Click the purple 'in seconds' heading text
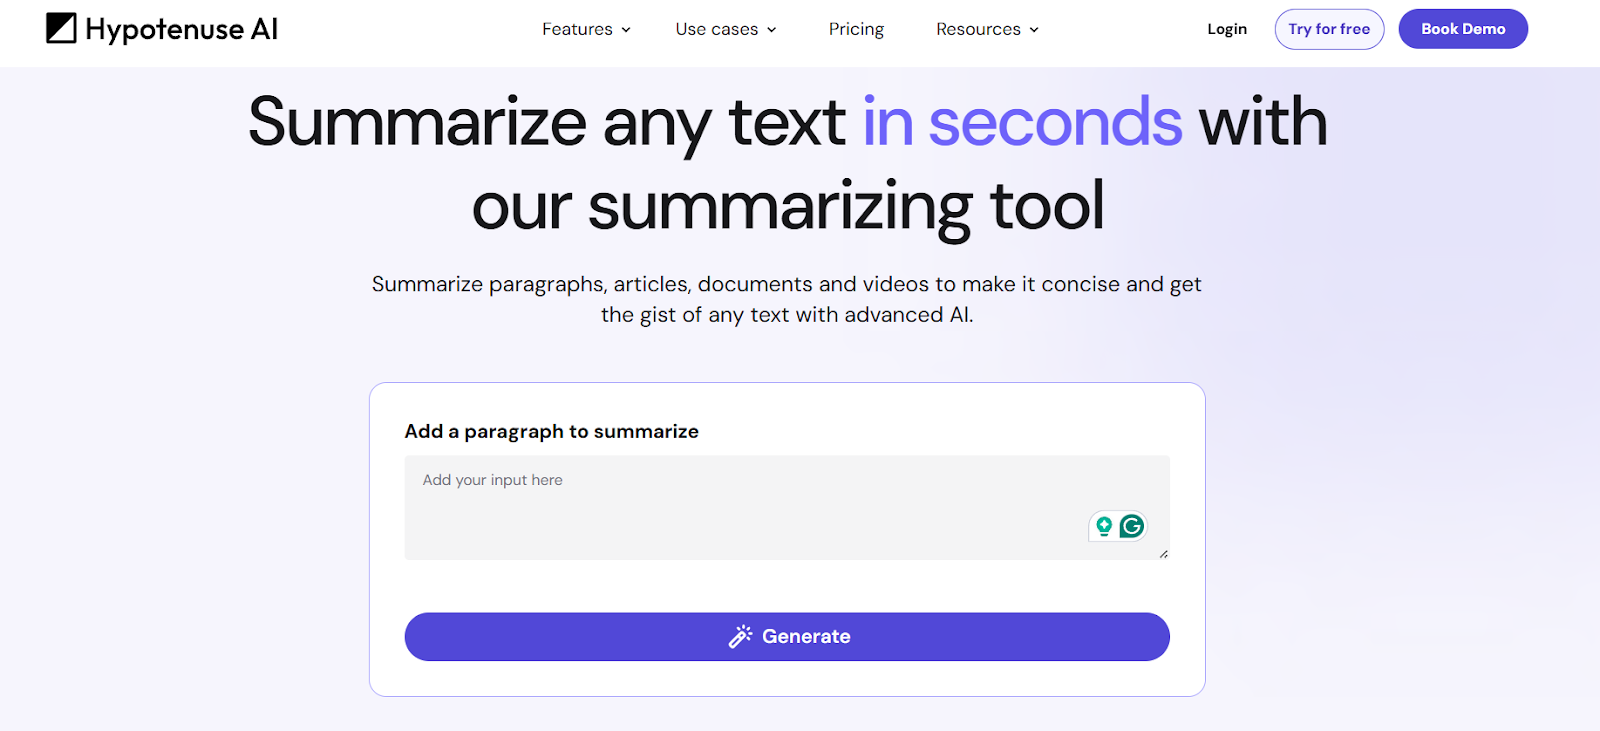1600x731 pixels. [1022, 123]
